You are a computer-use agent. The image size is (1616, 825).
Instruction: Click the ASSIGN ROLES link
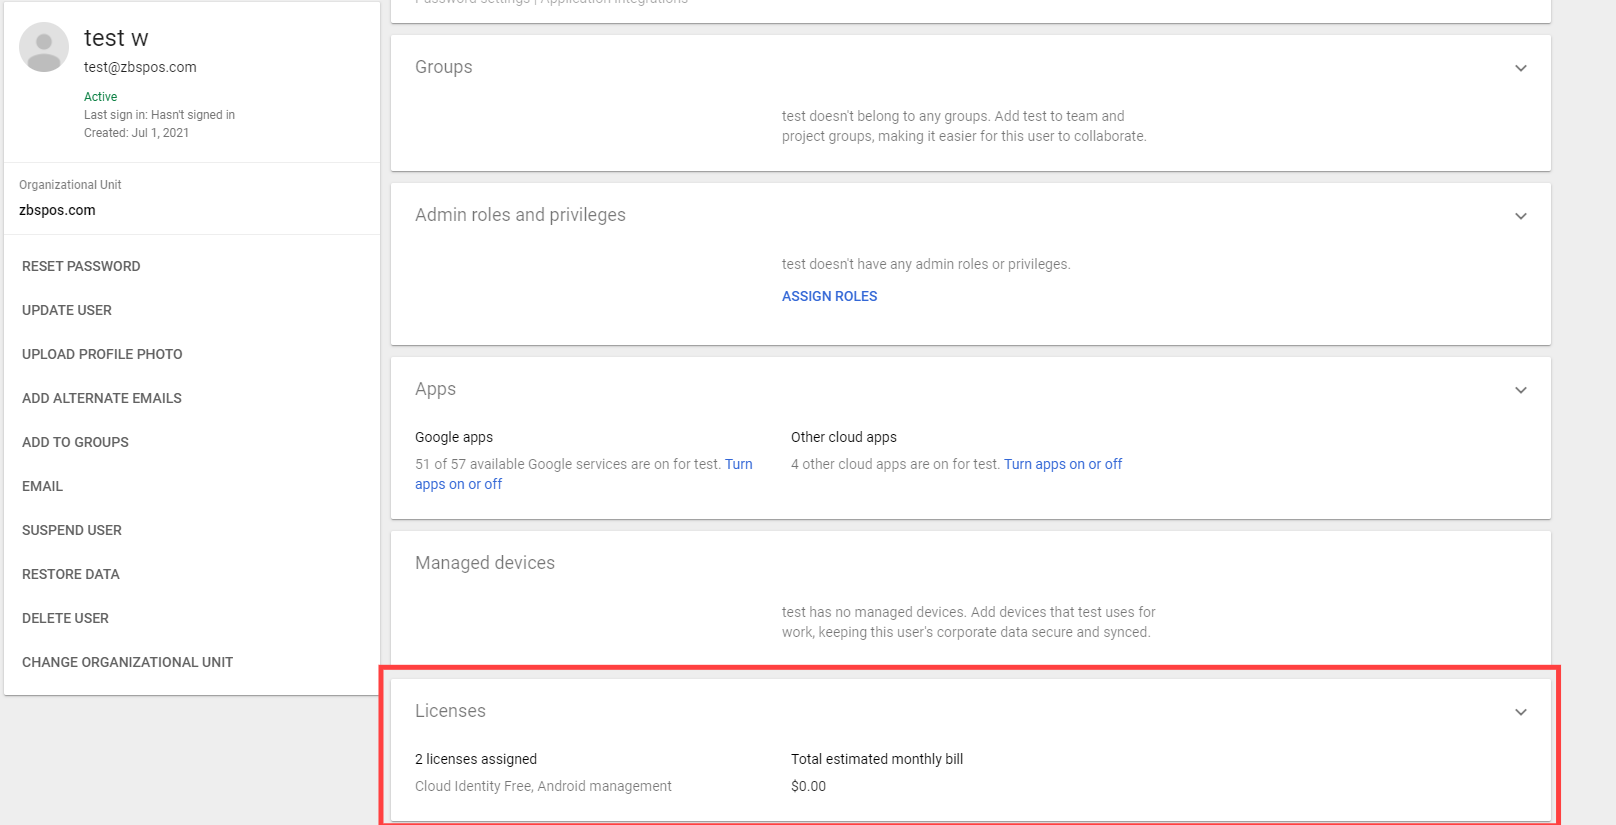[x=829, y=296]
